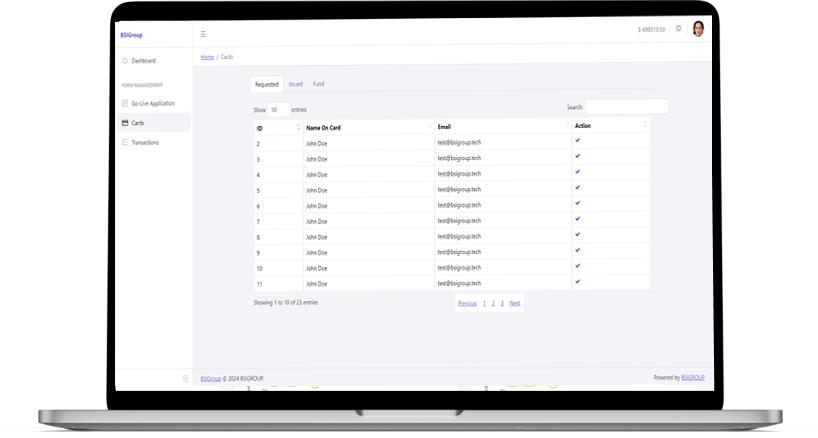Click the approve checkmark for ID 2
Screen dimensions: 818x438
tap(578, 141)
